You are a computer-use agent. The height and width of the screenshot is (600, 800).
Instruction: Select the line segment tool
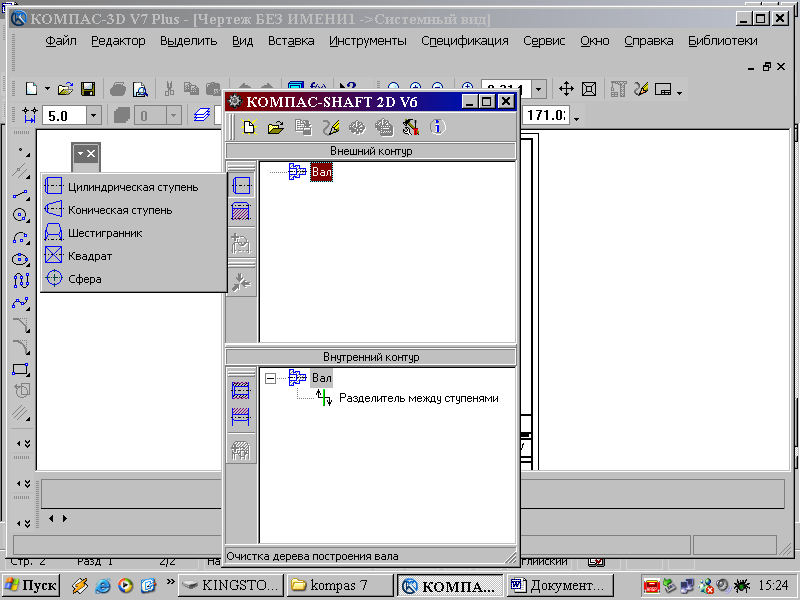pos(21,194)
